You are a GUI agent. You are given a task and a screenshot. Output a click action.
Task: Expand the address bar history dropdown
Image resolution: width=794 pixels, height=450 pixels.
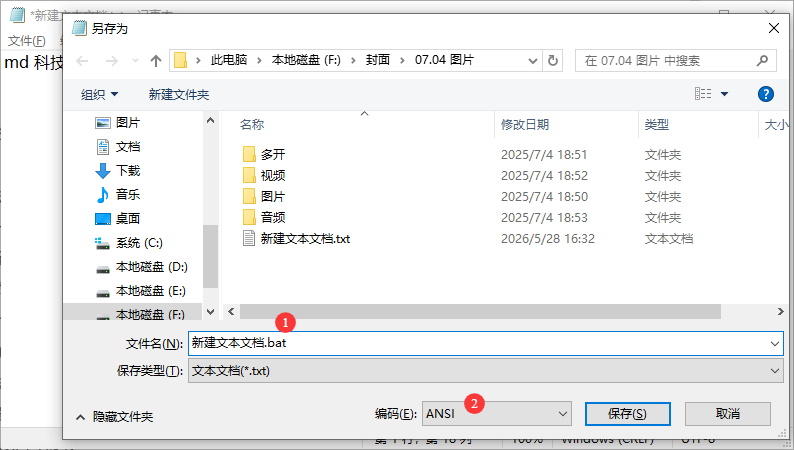pos(533,61)
